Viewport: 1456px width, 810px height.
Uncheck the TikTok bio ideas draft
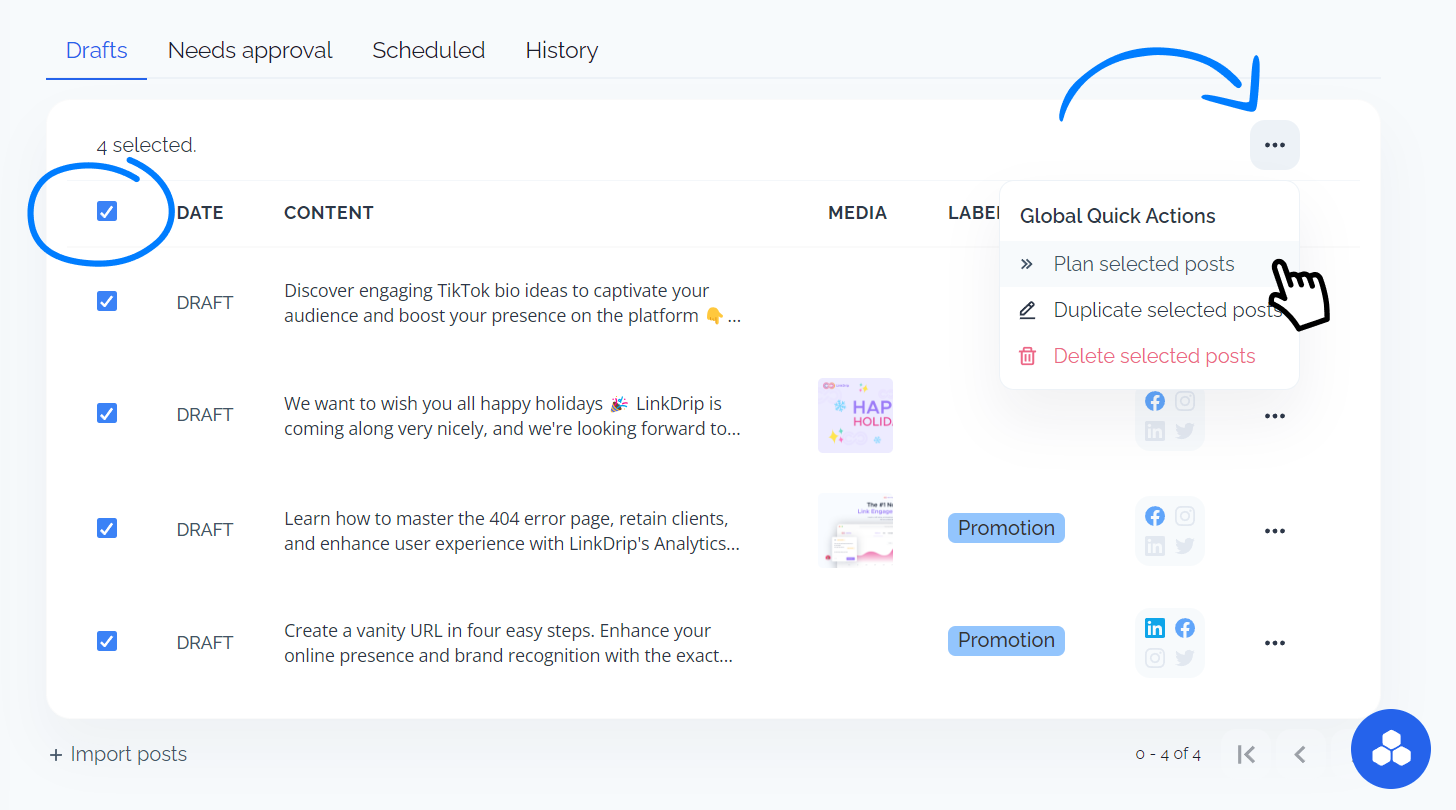(107, 301)
